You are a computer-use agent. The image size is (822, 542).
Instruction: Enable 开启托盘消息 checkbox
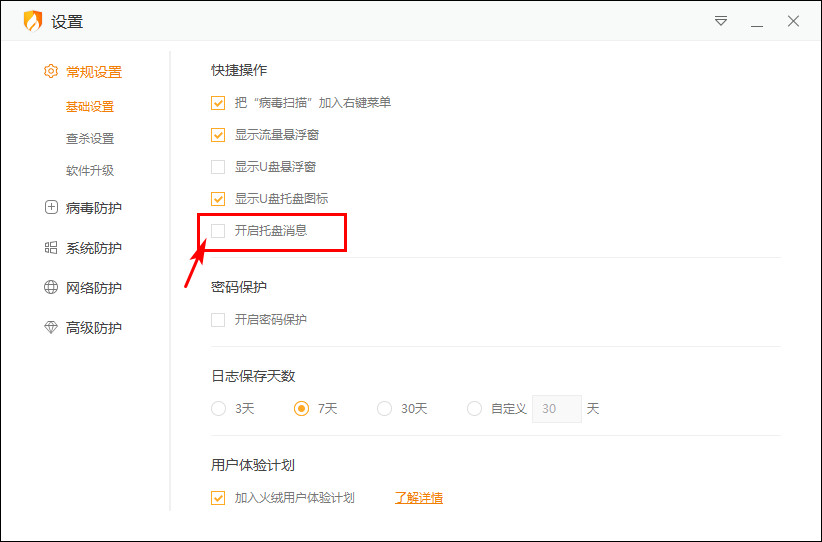[218, 231]
